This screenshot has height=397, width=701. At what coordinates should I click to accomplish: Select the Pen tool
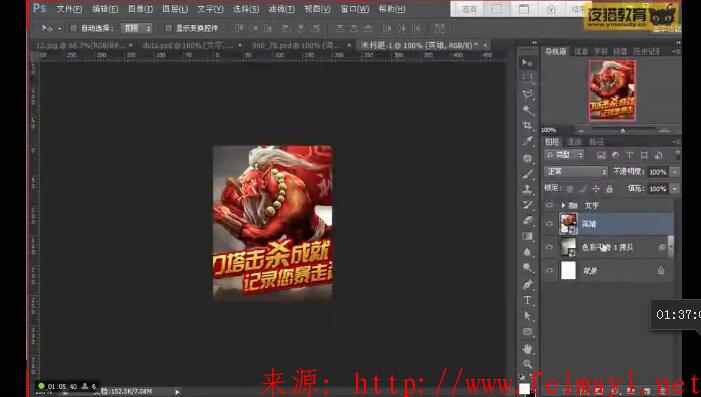click(528, 284)
